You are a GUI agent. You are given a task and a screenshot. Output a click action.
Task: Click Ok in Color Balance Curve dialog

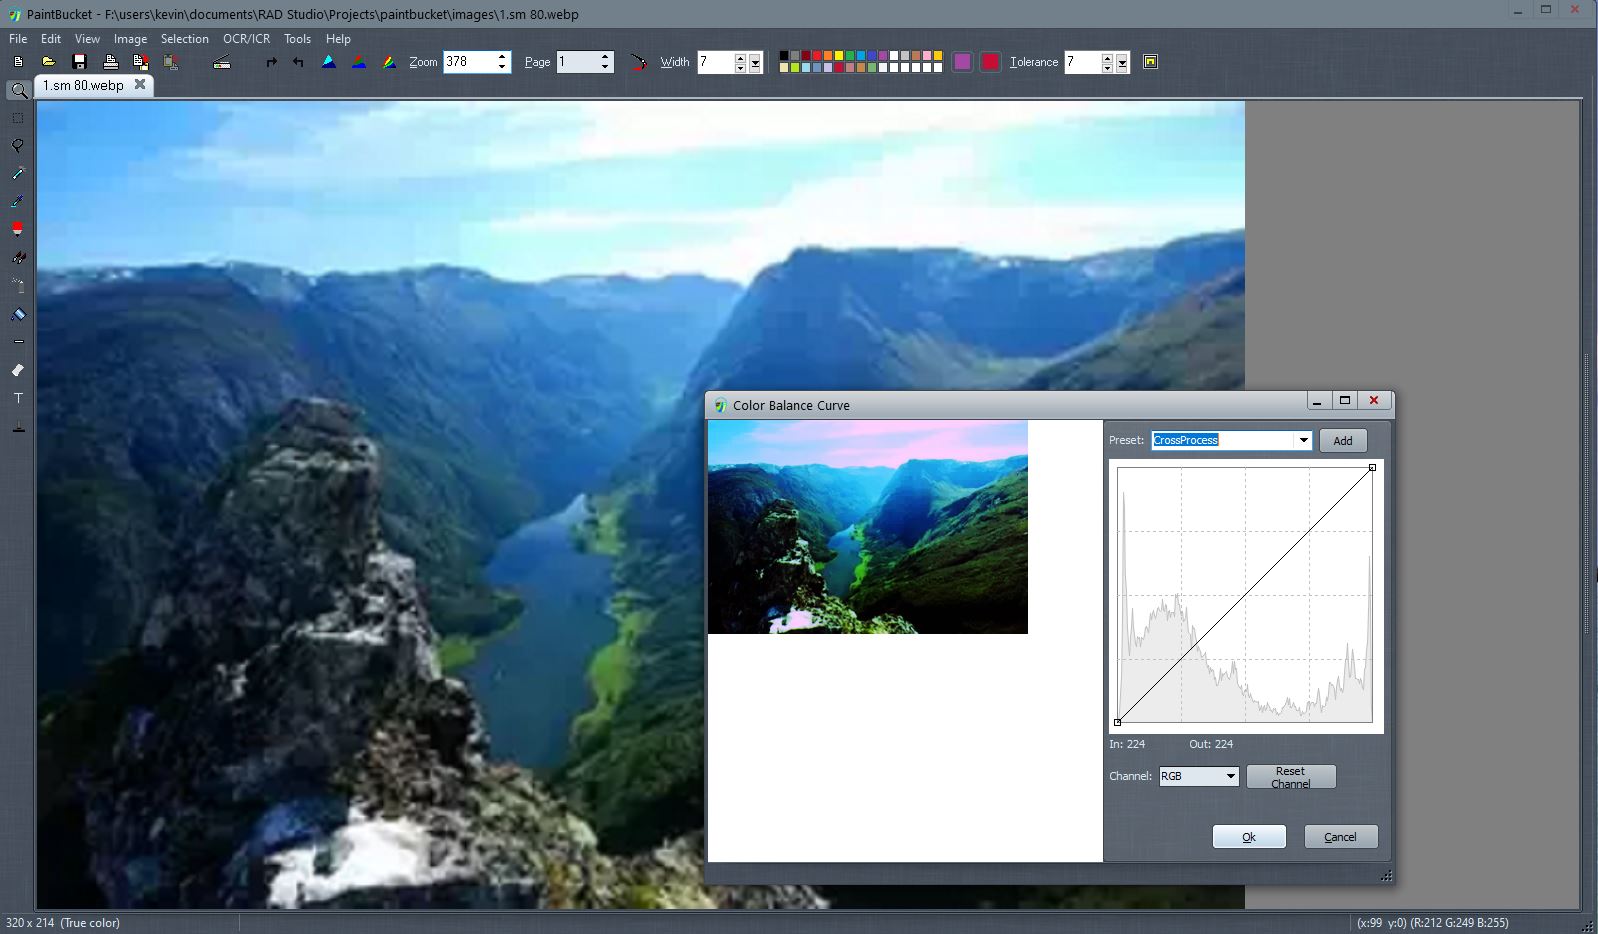(x=1249, y=837)
